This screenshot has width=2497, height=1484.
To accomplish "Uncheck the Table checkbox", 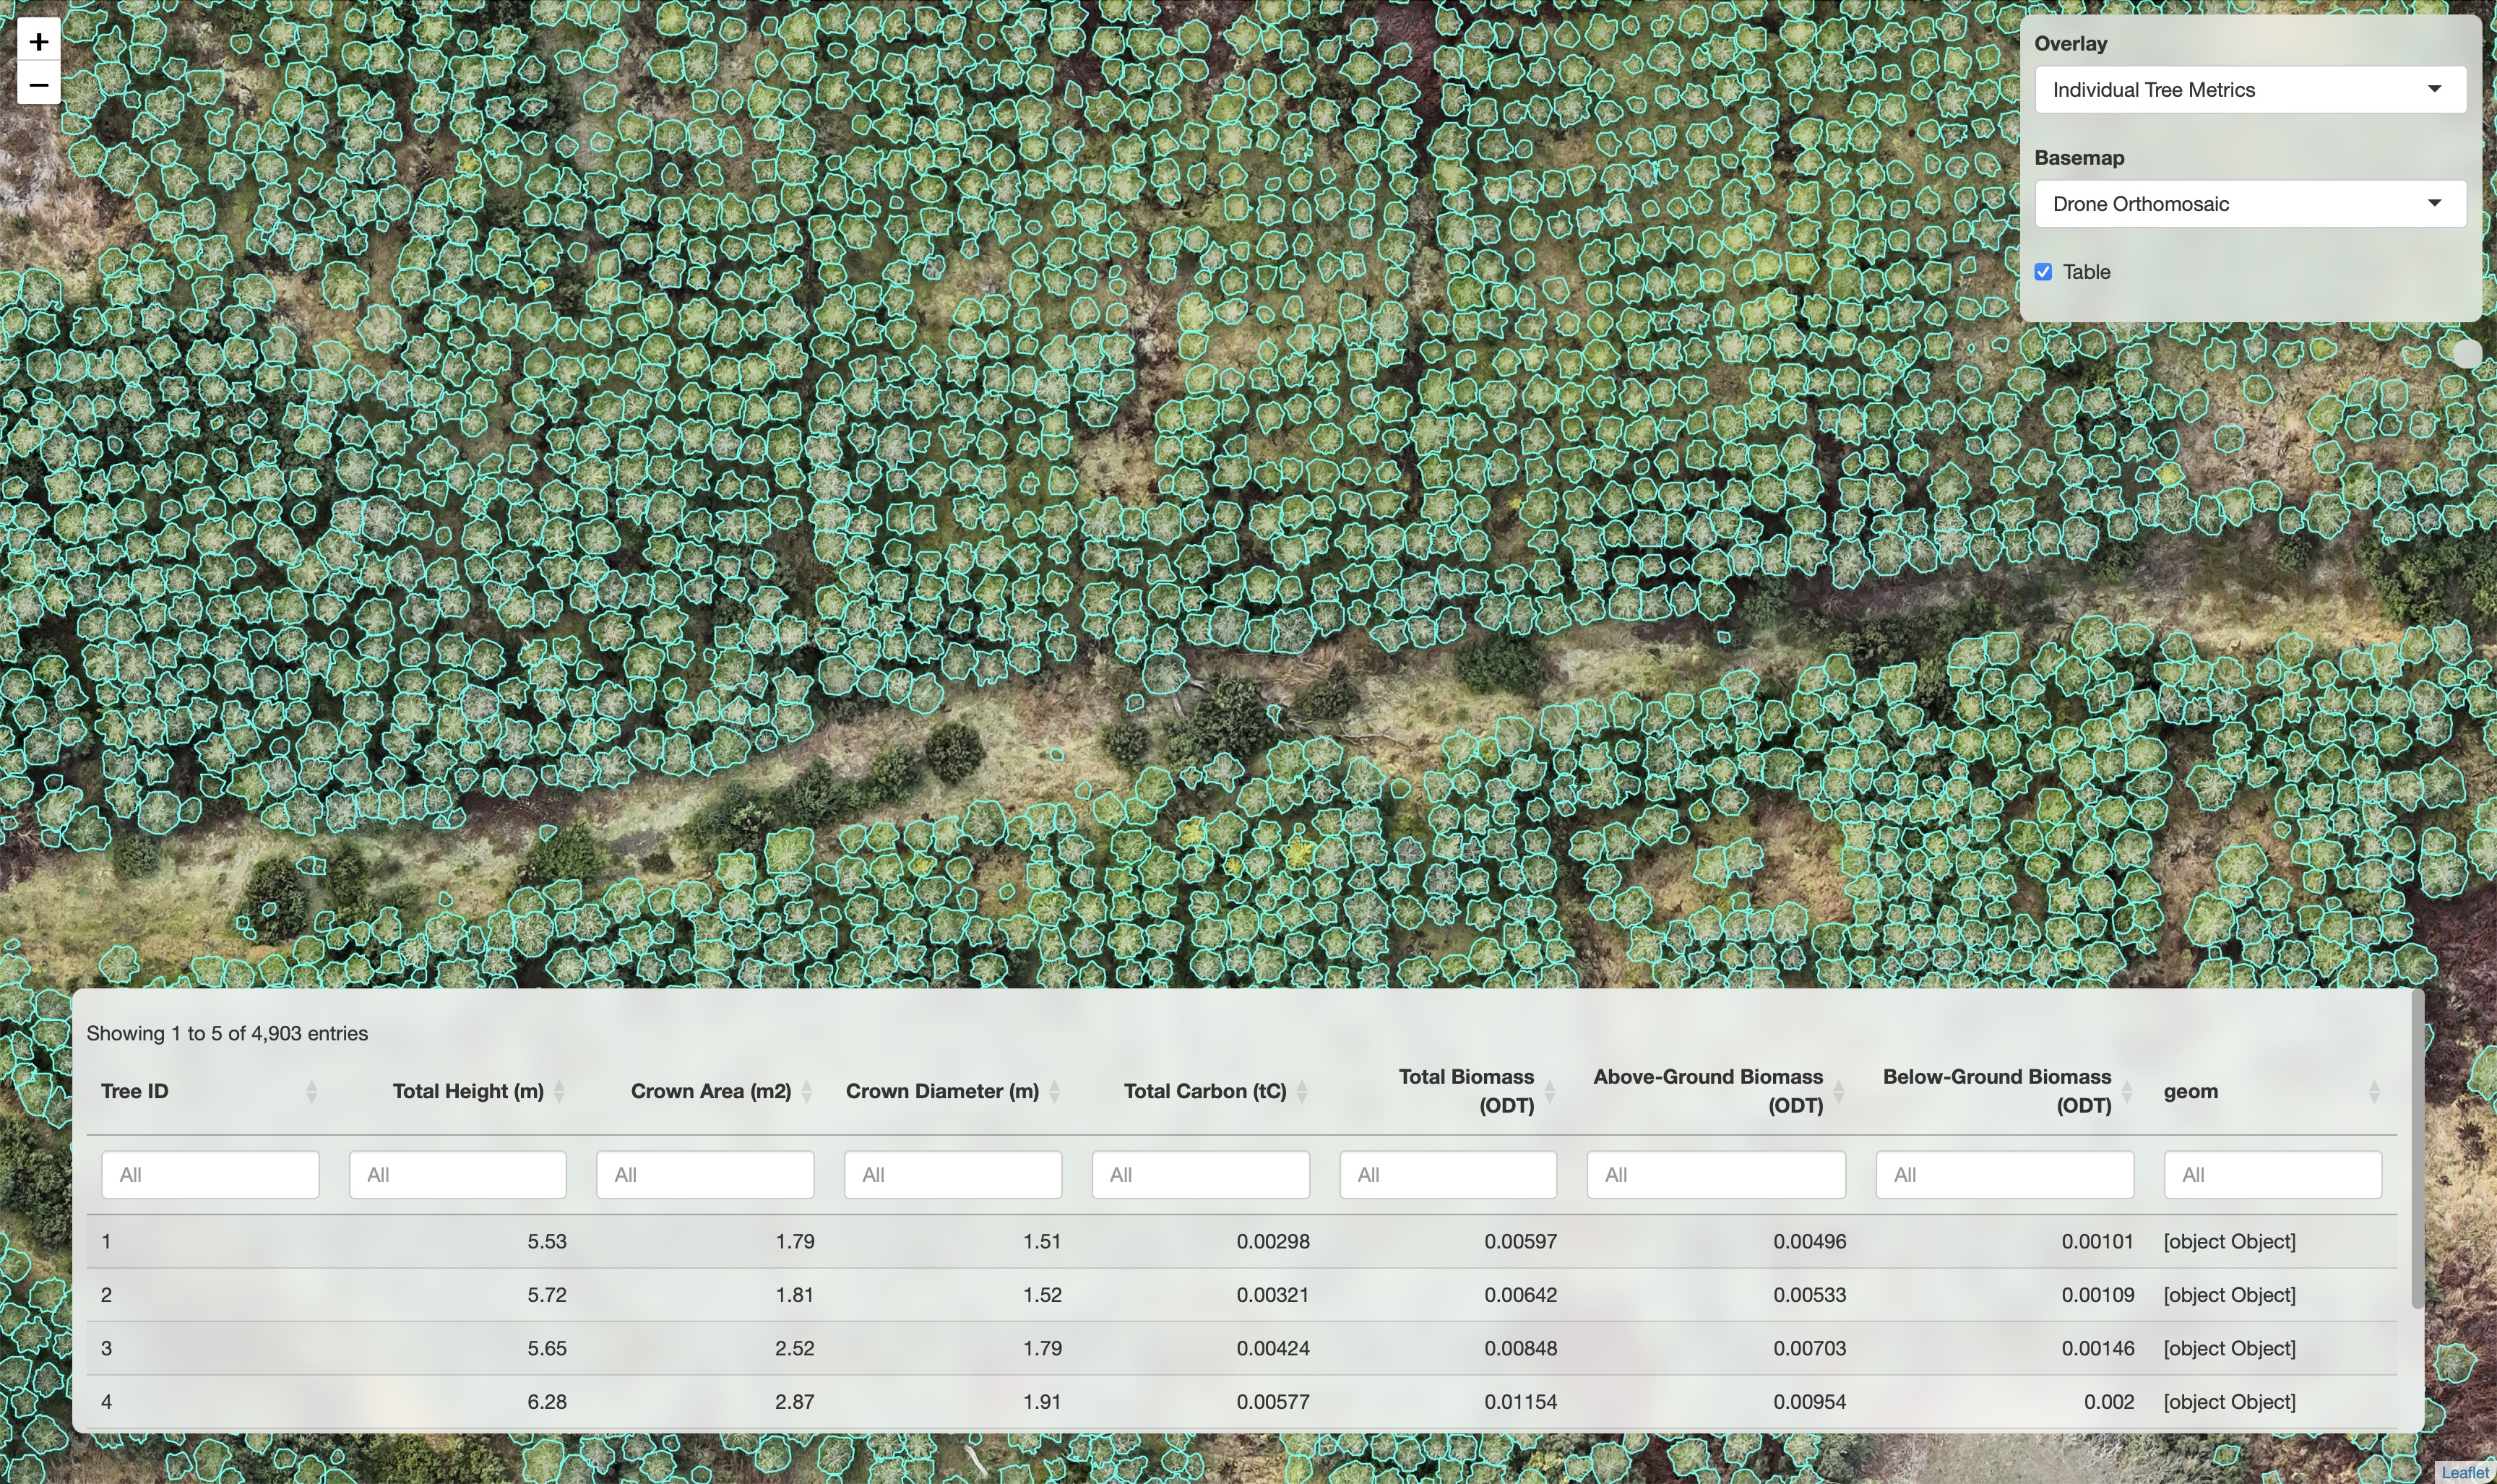I will coord(2043,272).
